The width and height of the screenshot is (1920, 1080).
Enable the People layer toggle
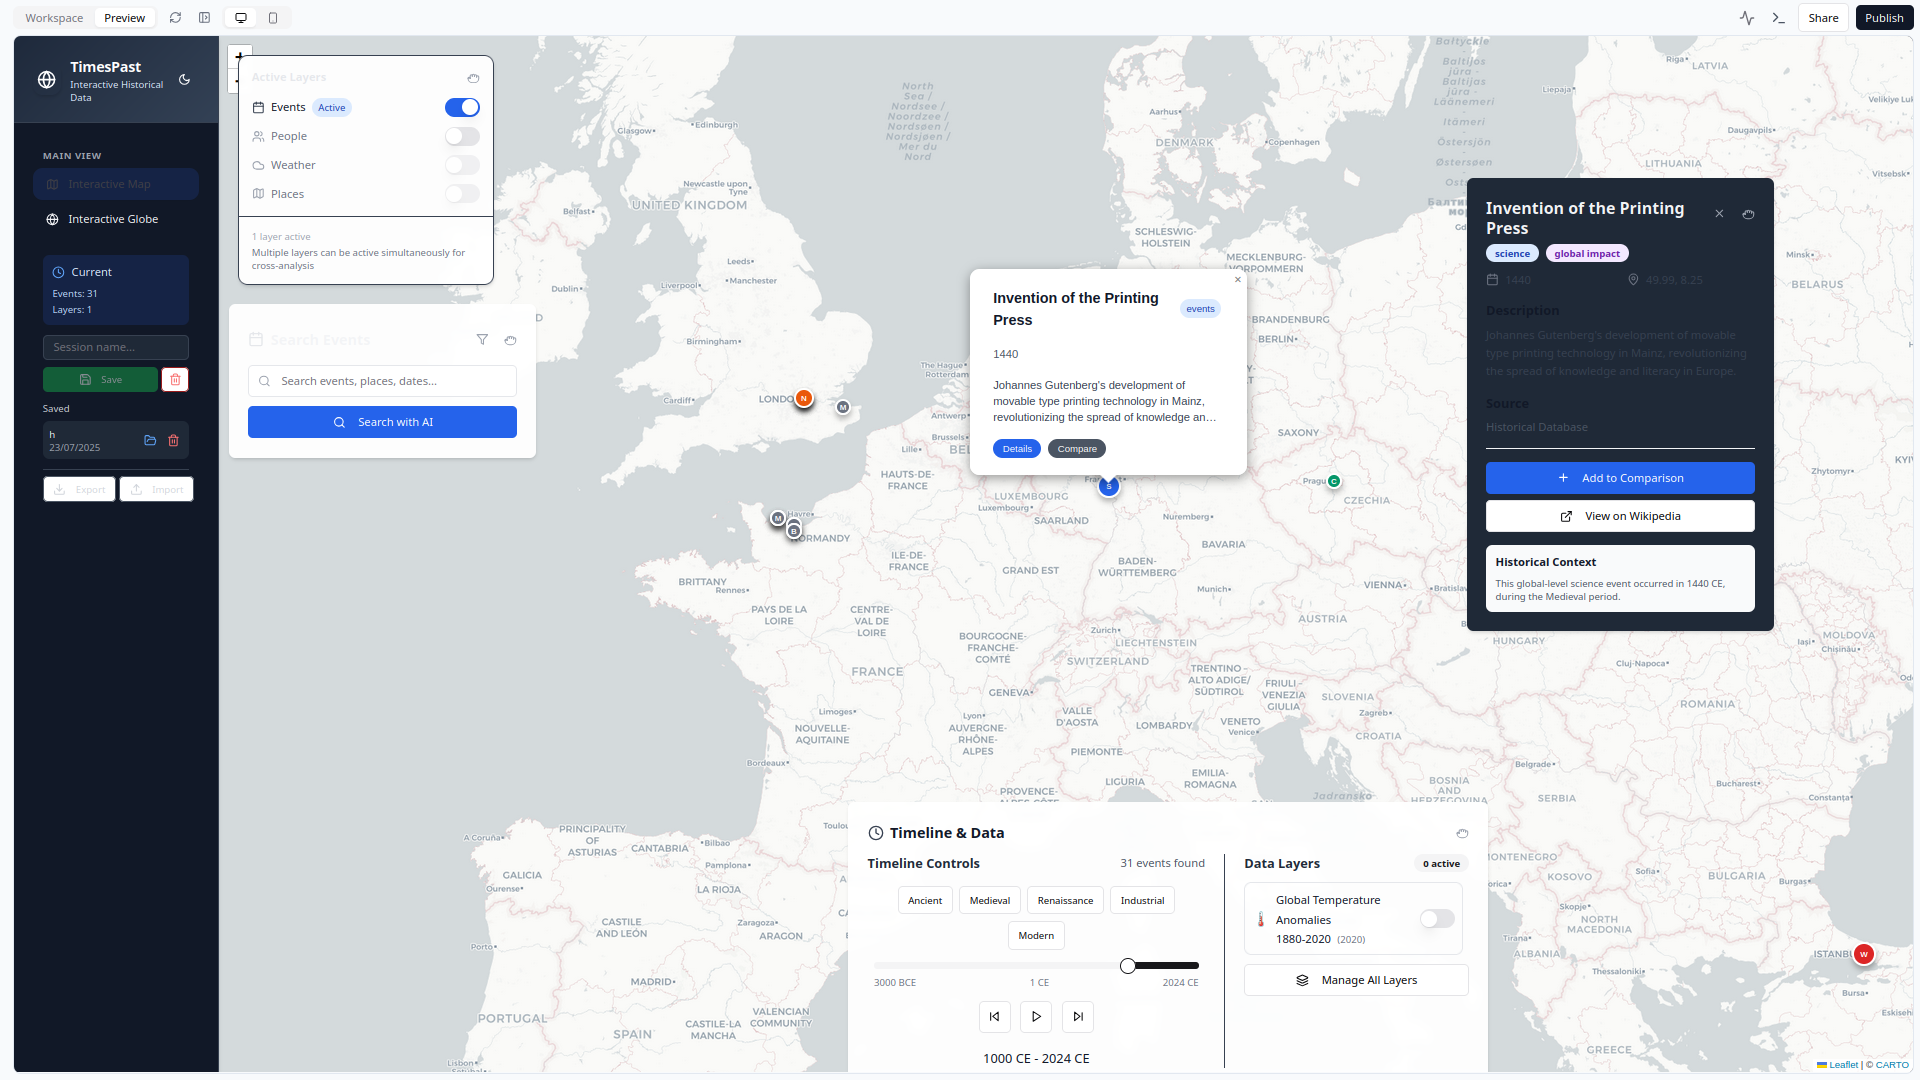point(462,137)
